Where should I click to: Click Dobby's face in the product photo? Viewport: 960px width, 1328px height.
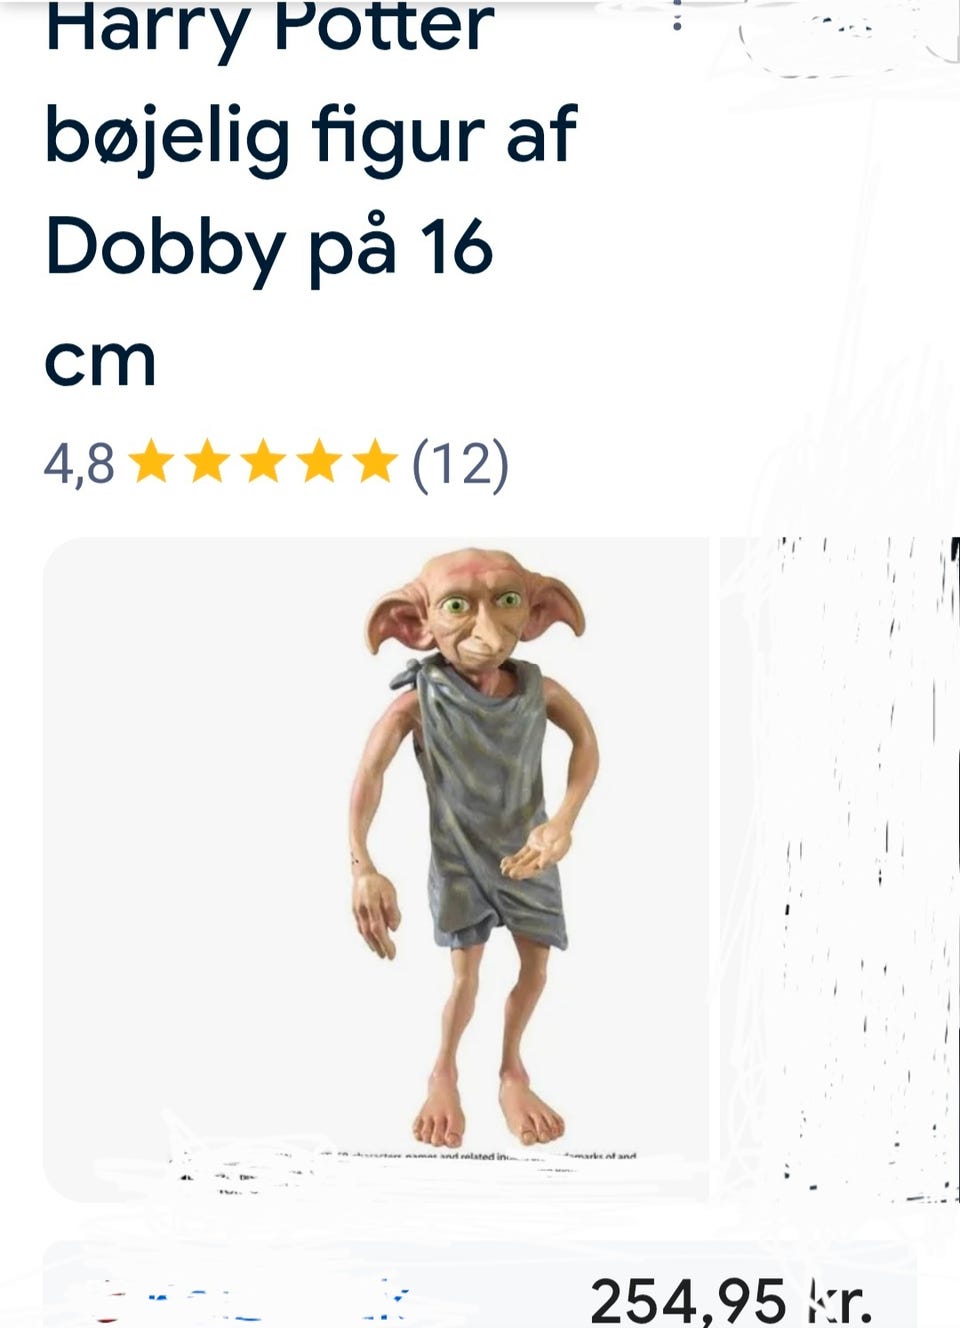478,612
